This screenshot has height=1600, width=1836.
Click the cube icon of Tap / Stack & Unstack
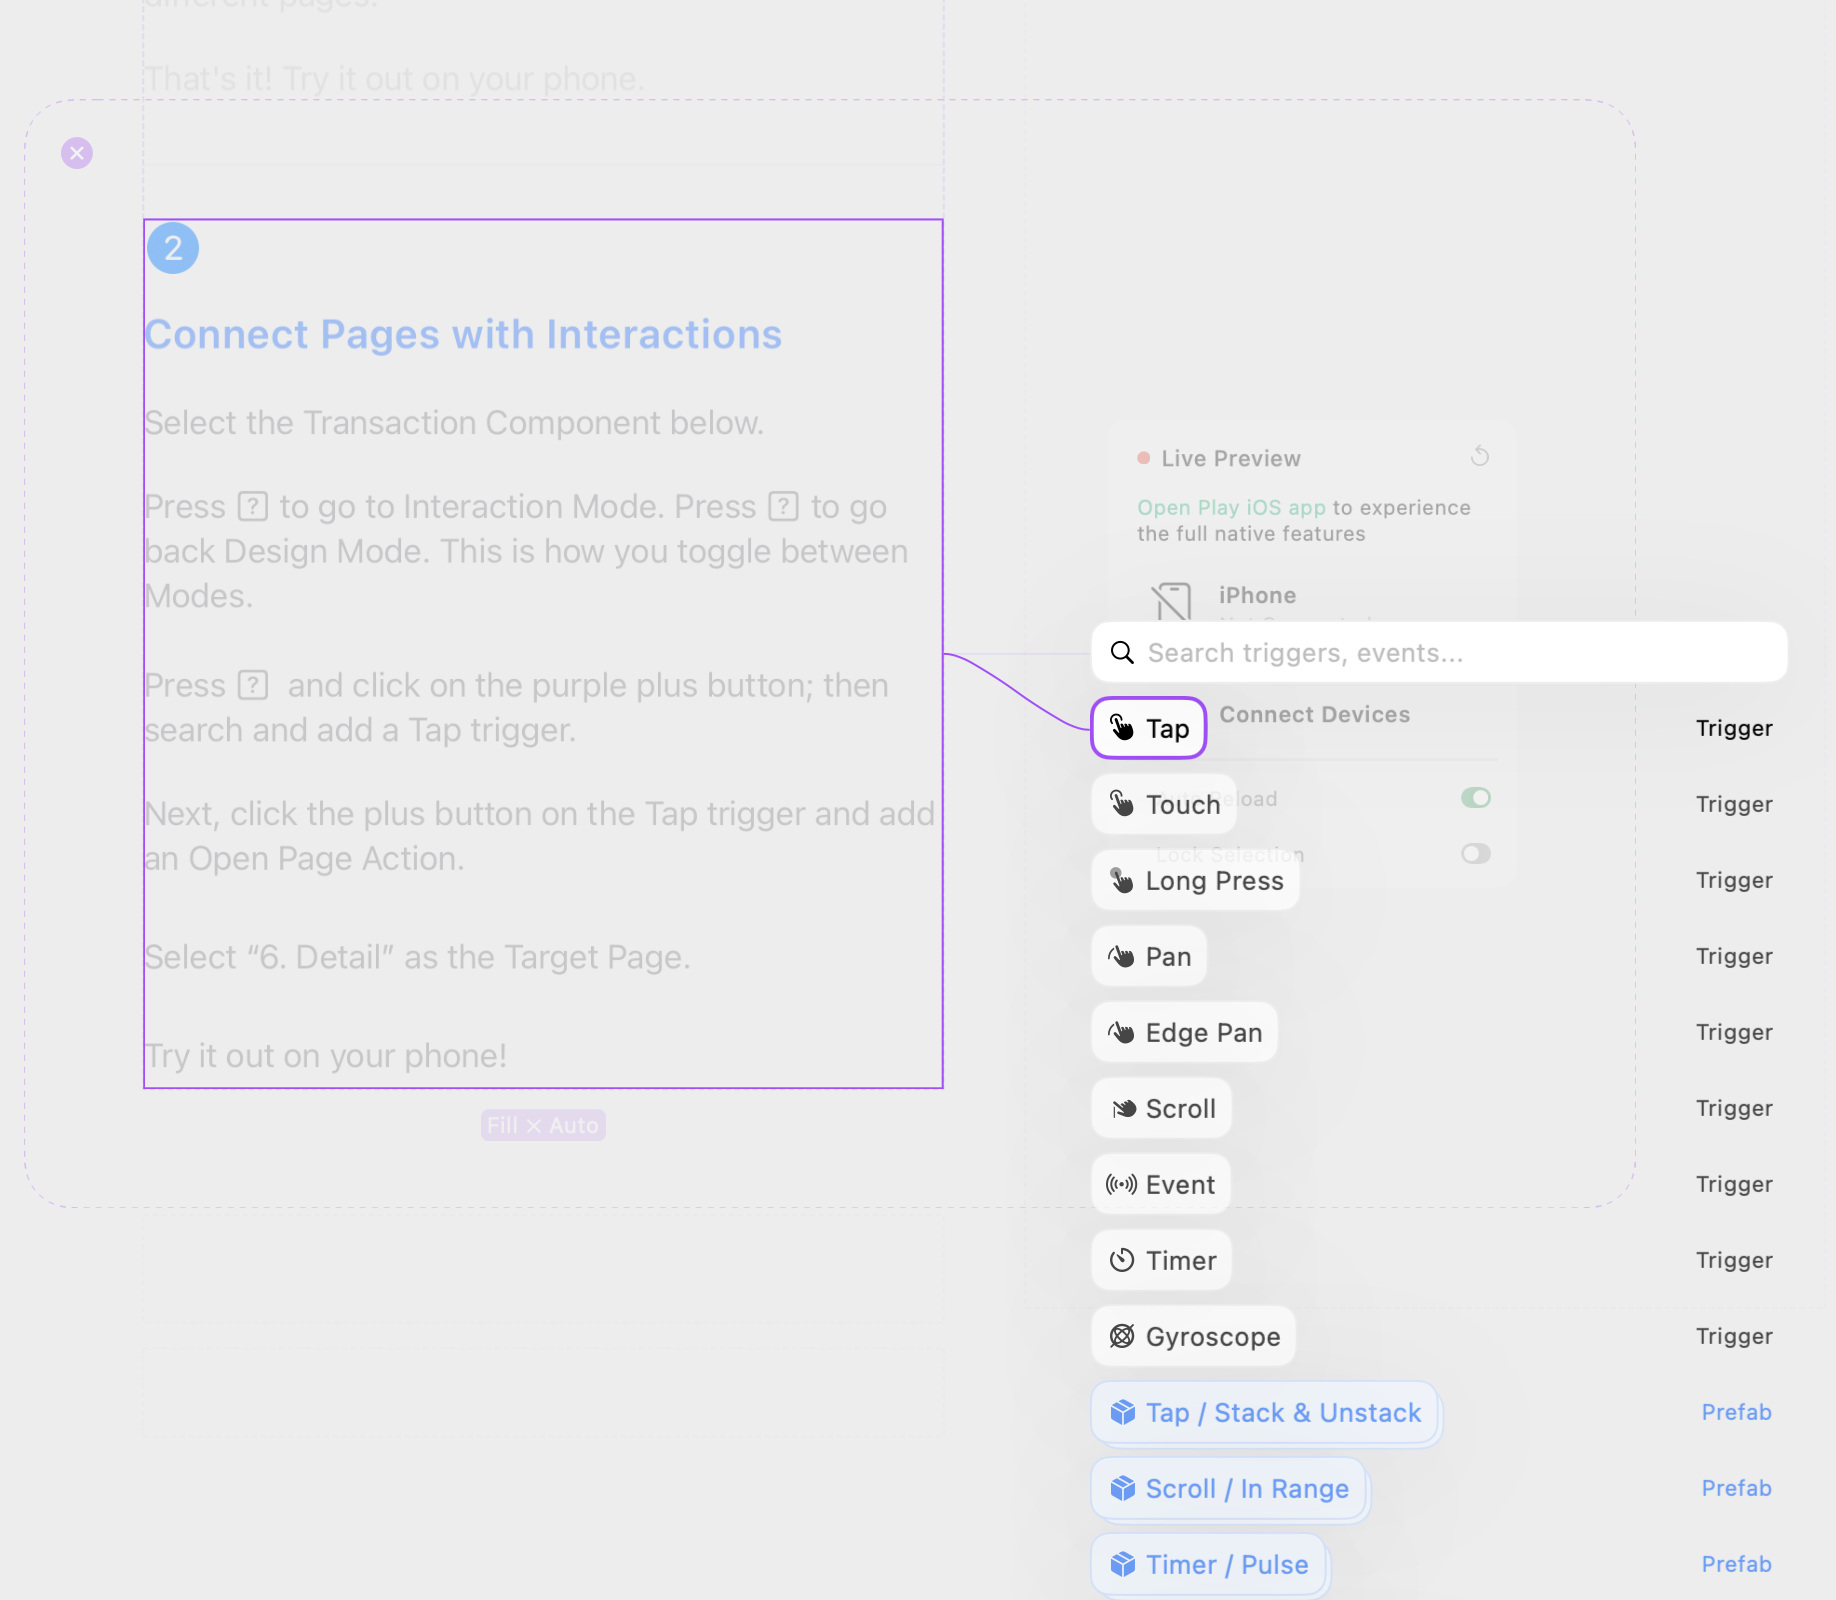1122,1412
